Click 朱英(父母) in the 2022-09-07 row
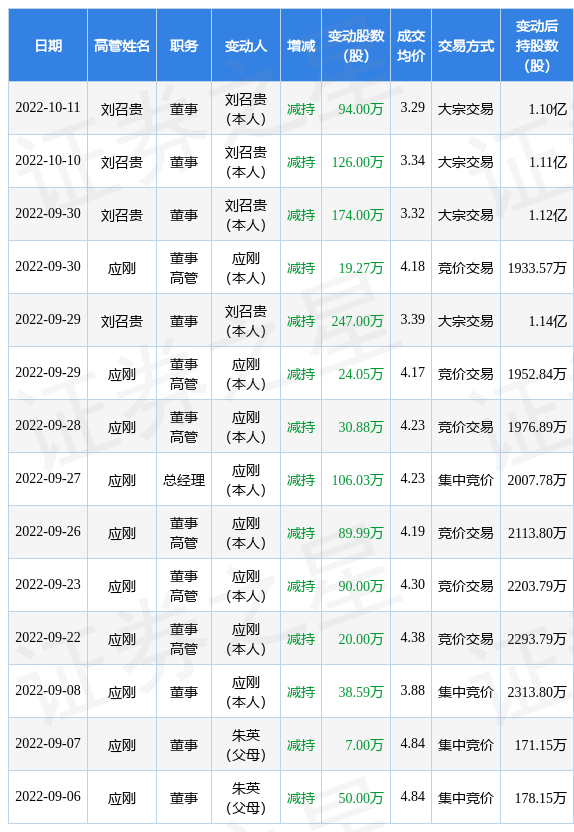The height and width of the screenshot is (832, 574). click(x=246, y=745)
